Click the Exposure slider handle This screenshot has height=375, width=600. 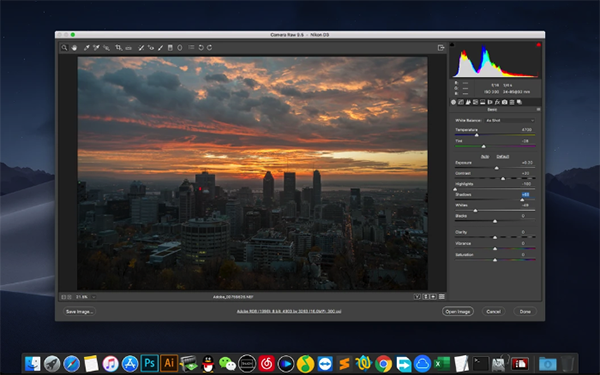(x=497, y=168)
